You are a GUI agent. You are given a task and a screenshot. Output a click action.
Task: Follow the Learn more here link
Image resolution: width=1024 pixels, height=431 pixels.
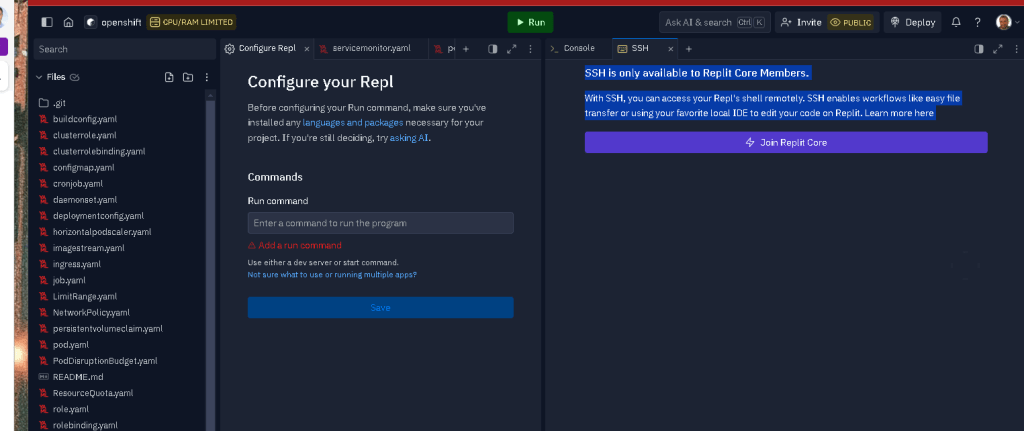(x=899, y=113)
